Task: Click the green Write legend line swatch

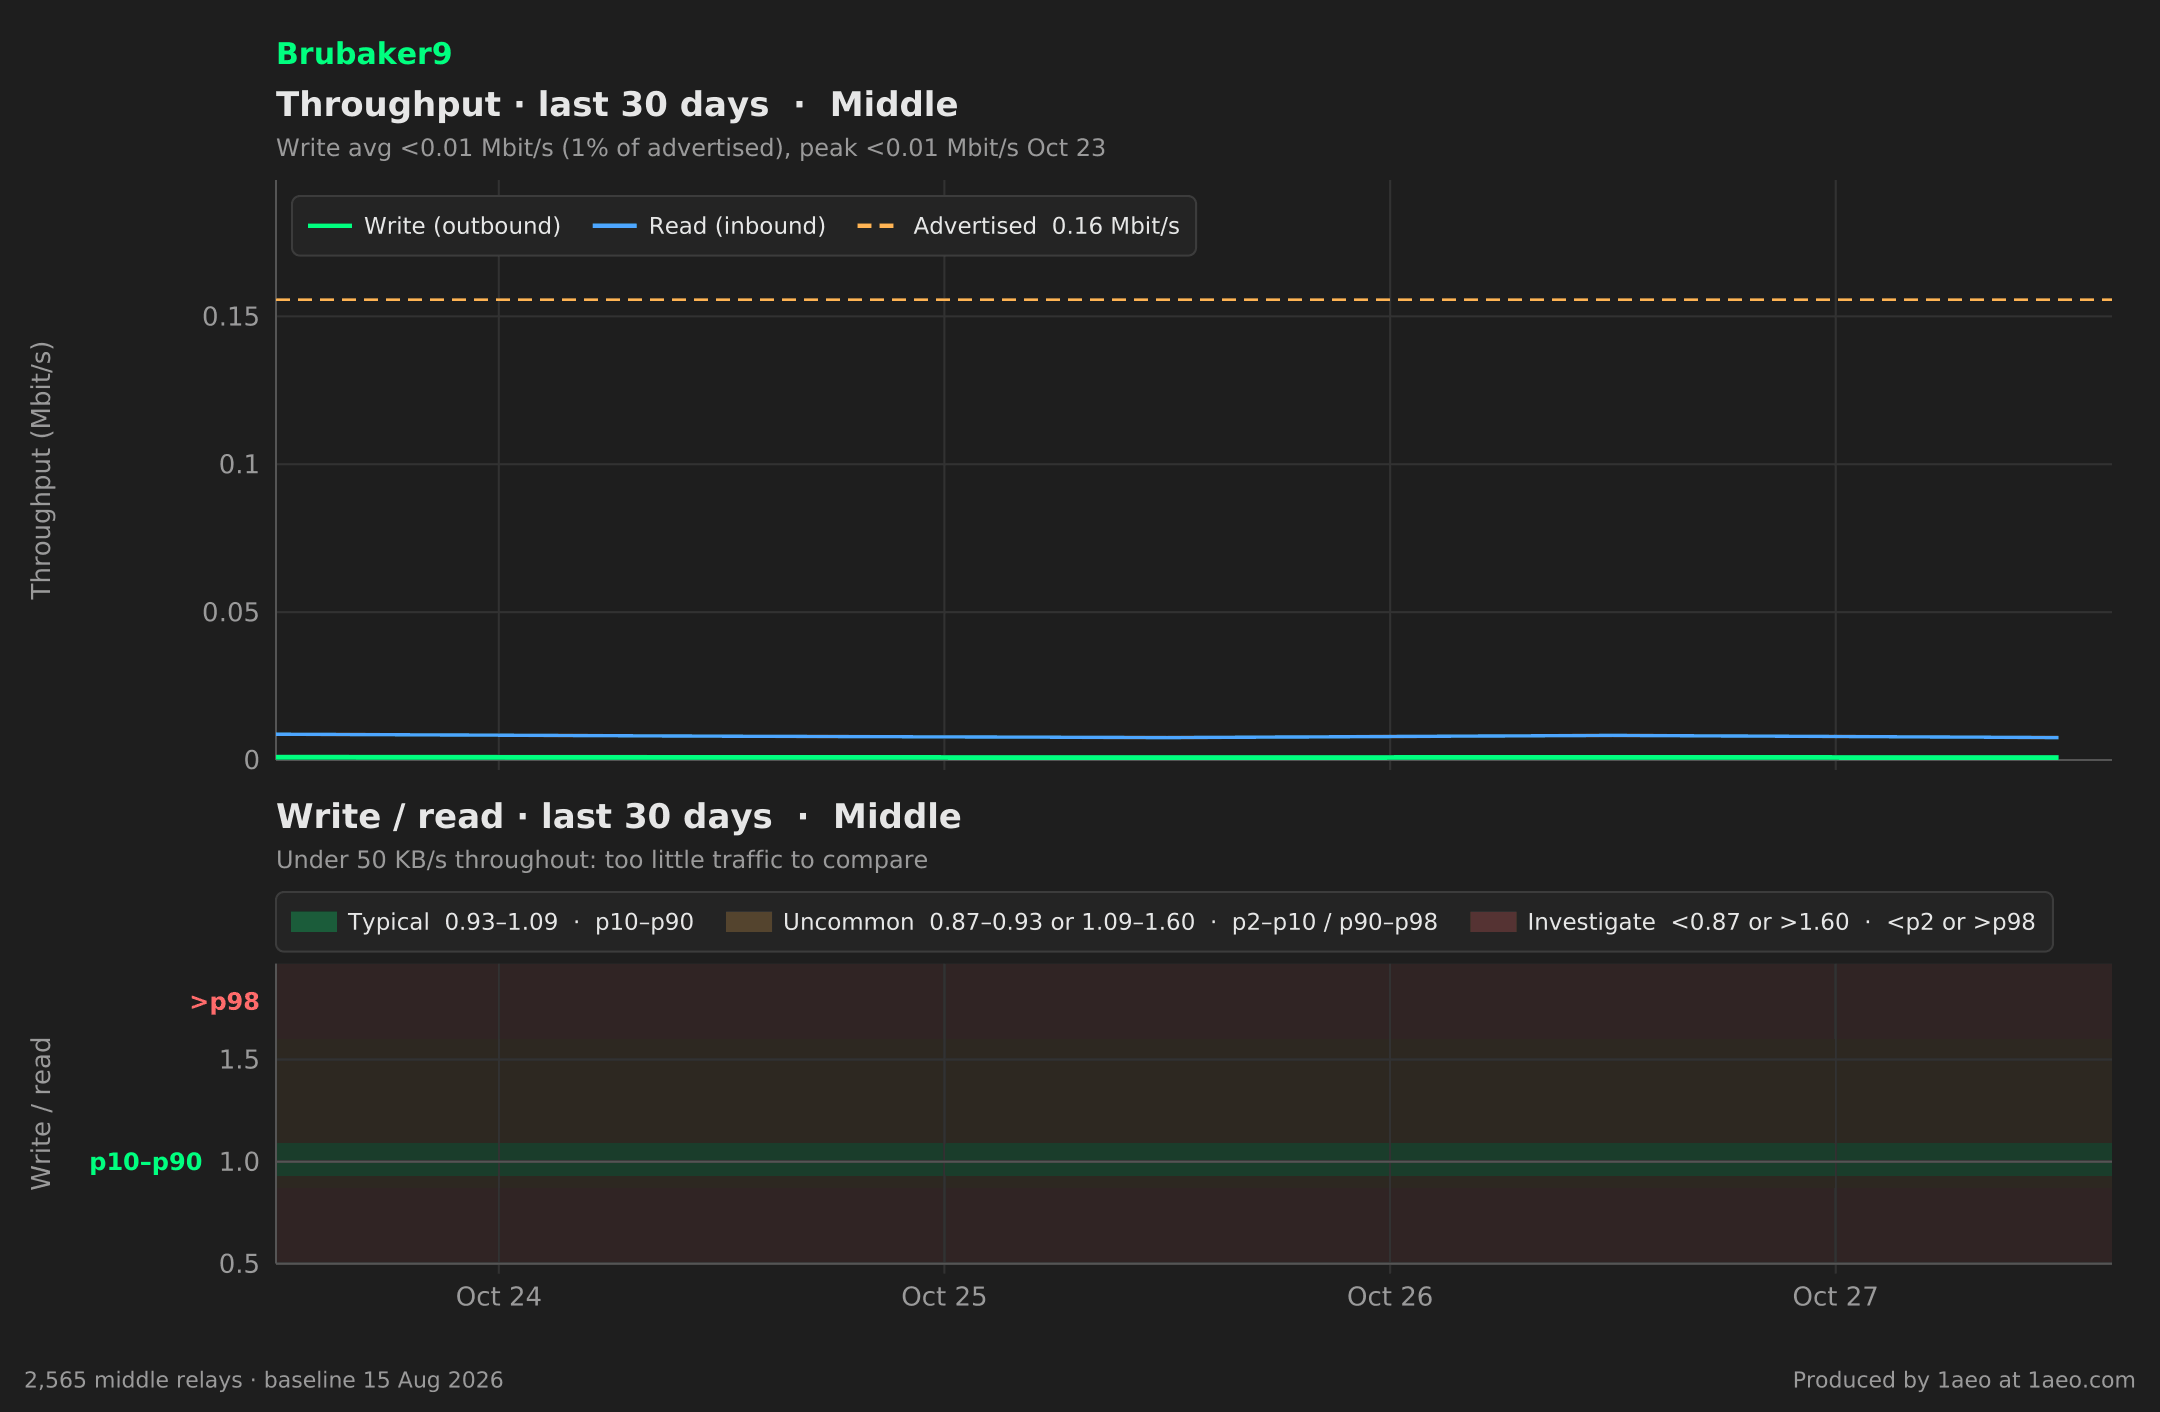Action: pyautogui.click(x=330, y=226)
